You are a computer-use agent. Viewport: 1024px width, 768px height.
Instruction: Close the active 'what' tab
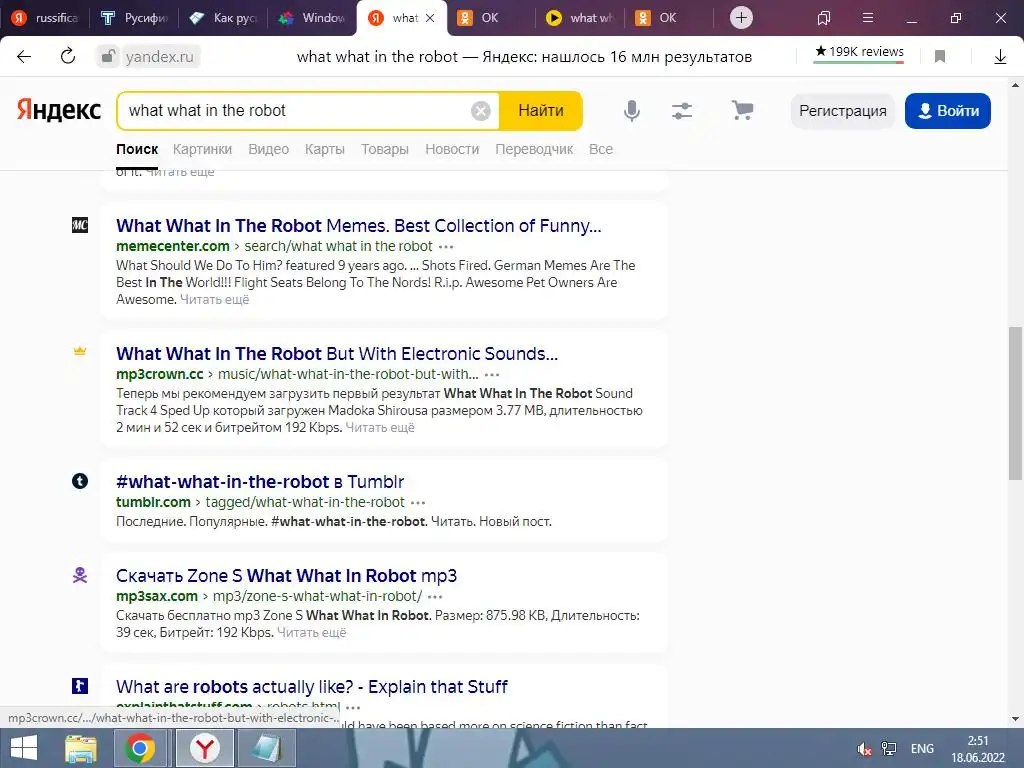click(430, 18)
